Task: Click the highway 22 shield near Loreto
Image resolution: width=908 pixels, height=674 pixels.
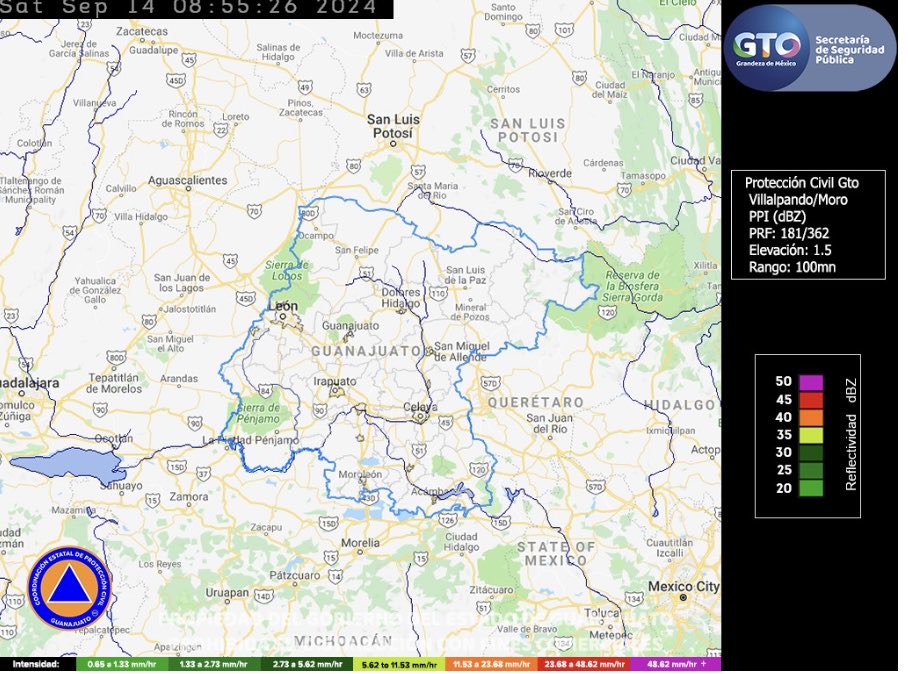Action: (221, 131)
